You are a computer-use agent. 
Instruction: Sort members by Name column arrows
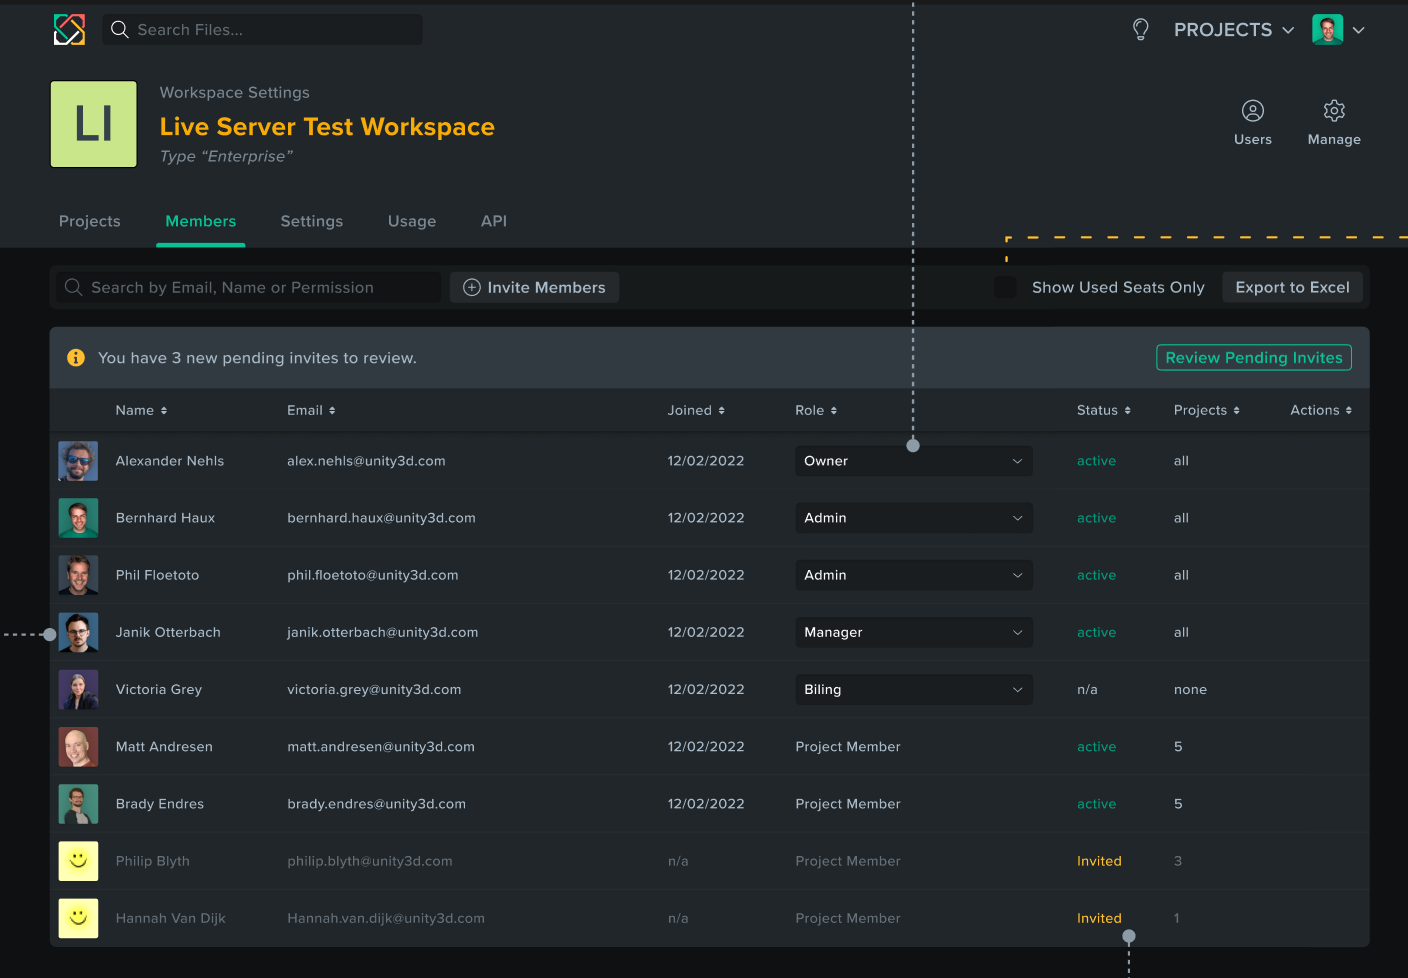pos(164,411)
